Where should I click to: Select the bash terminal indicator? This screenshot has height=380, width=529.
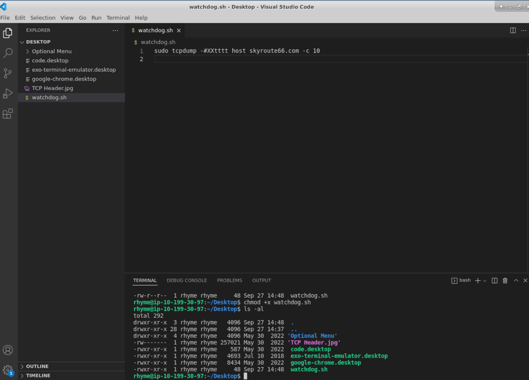click(x=461, y=280)
